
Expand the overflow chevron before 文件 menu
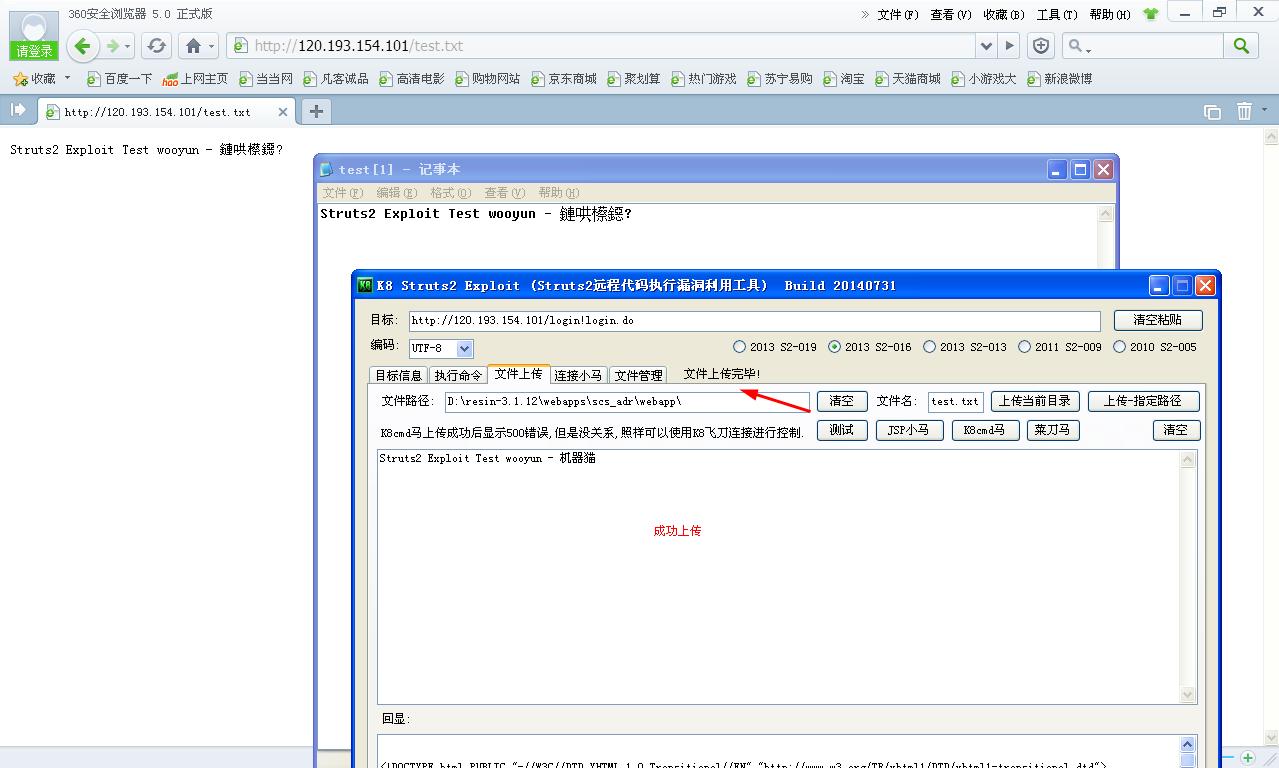(865, 14)
